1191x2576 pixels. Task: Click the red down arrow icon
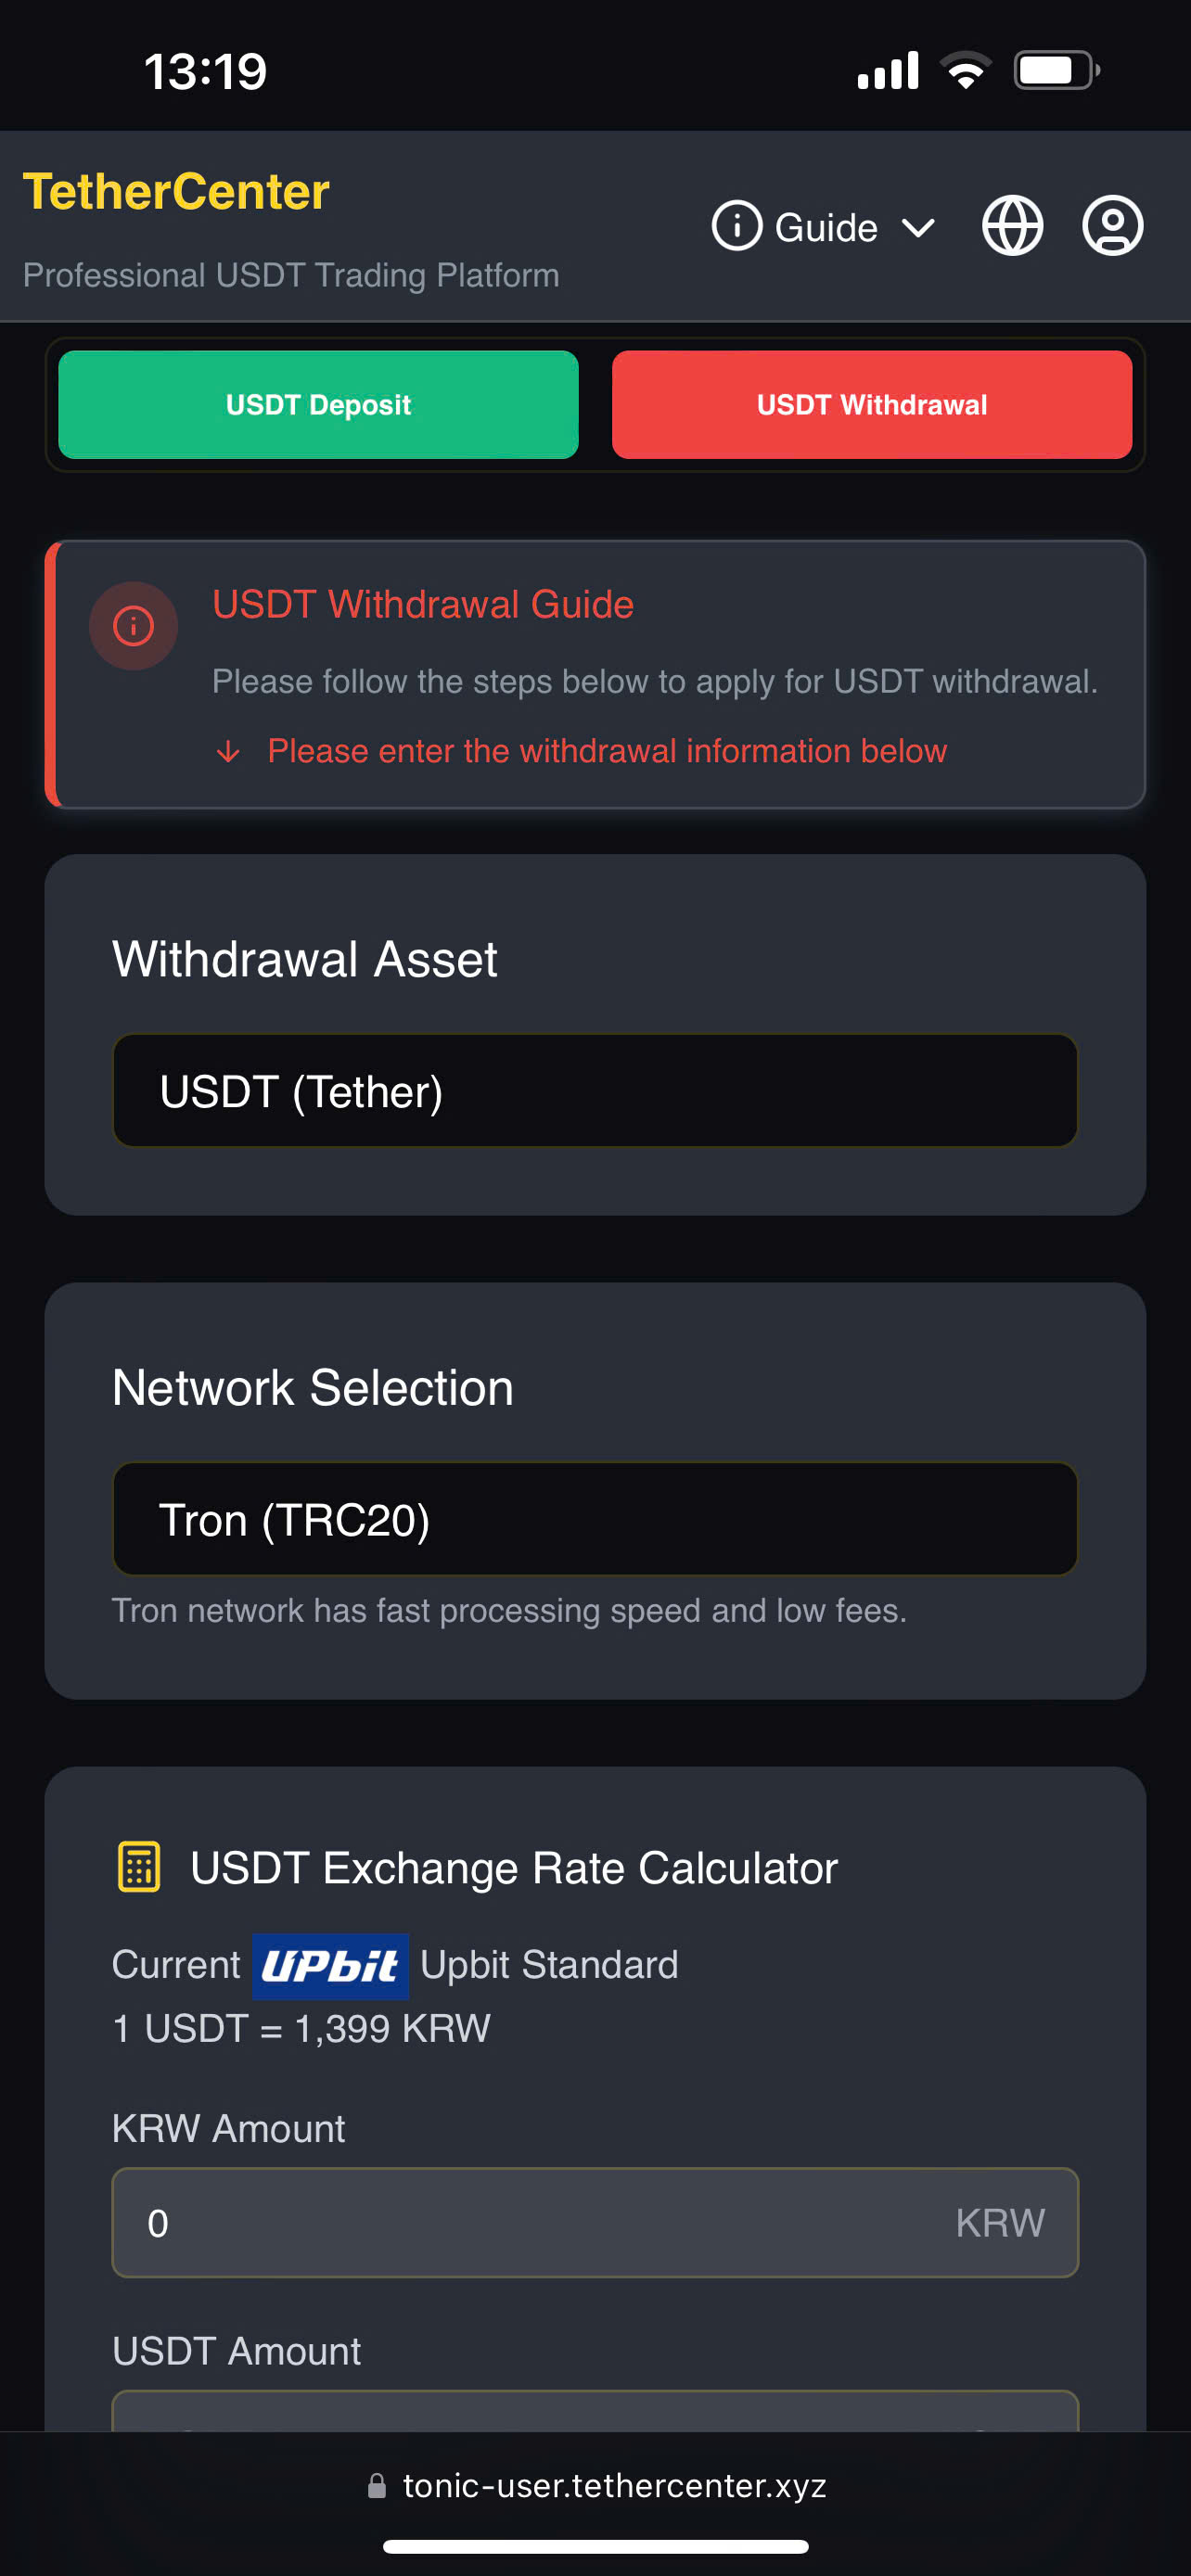point(229,751)
